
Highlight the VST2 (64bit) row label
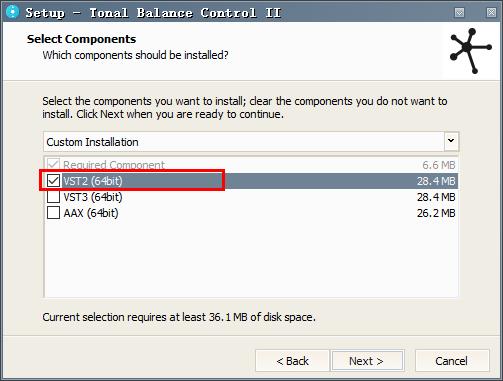coord(93,181)
